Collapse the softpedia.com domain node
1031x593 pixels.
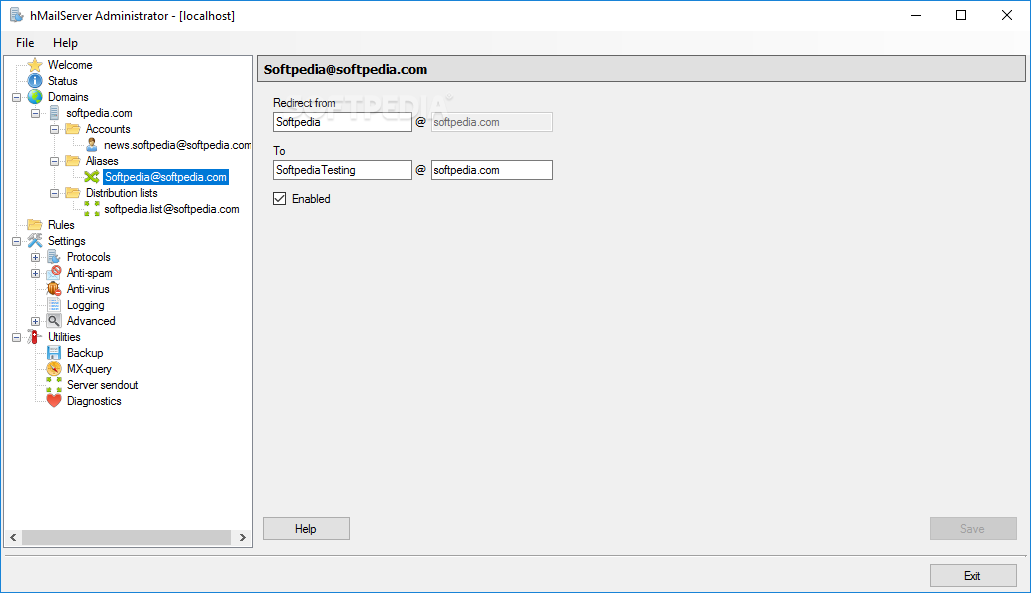[x=36, y=113]
